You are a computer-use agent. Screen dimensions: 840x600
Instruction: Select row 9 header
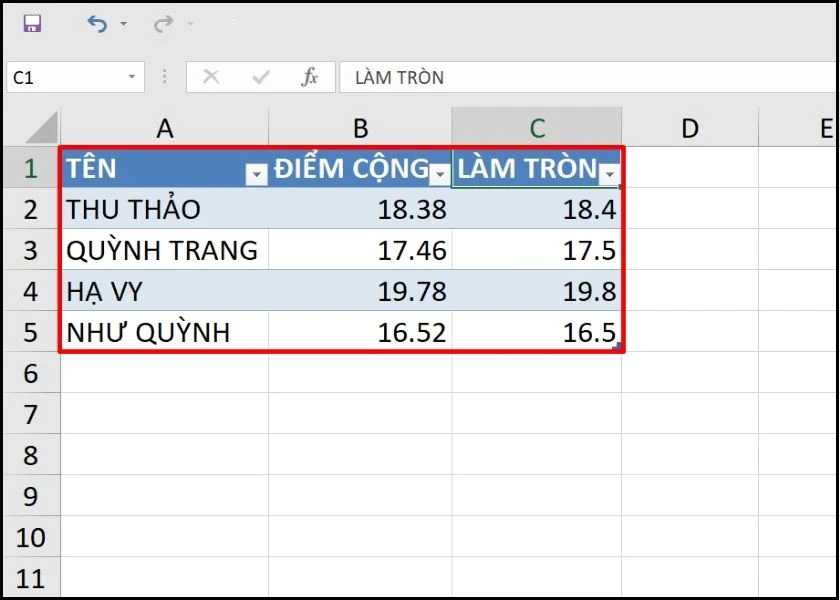[x=31, y=496]
